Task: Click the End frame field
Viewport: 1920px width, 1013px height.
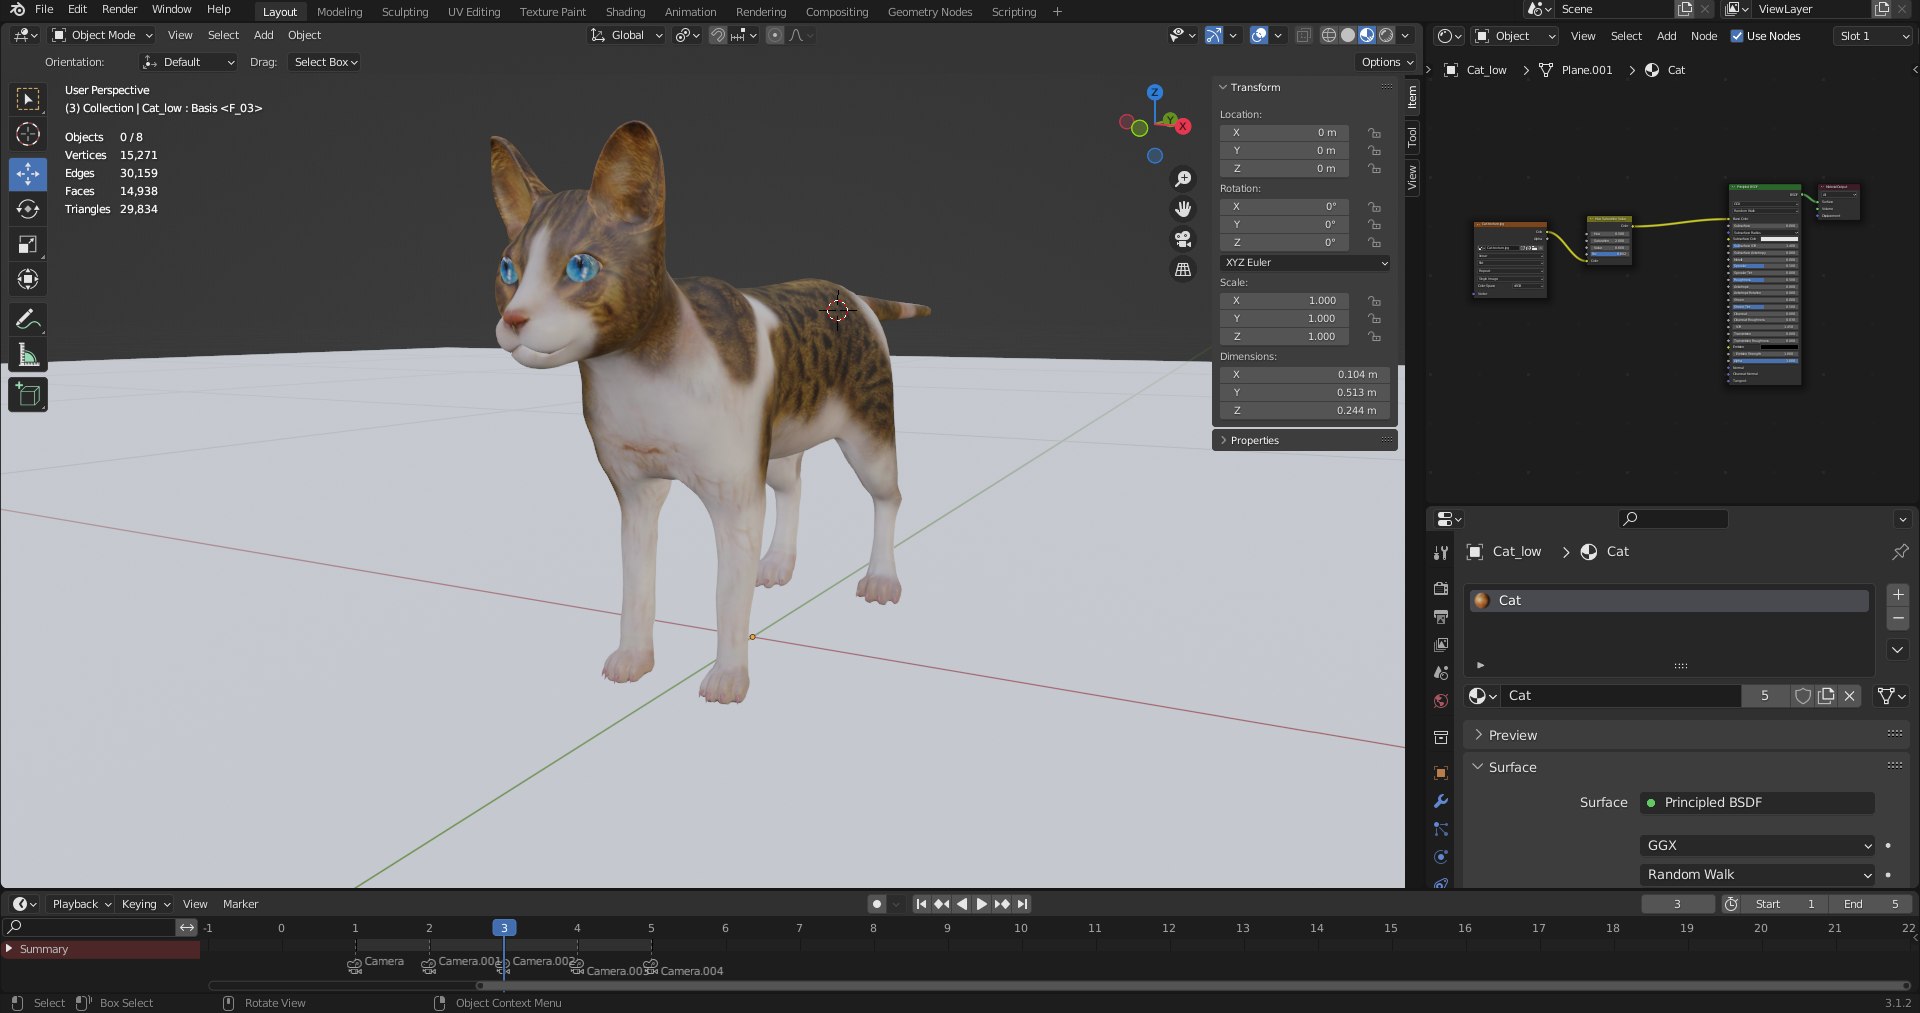Action: (1872, 904)
